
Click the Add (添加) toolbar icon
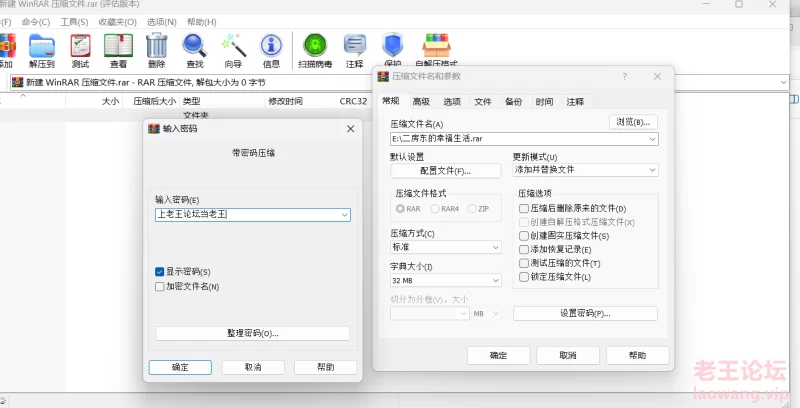pyautogui.click(x=7, y=50)
